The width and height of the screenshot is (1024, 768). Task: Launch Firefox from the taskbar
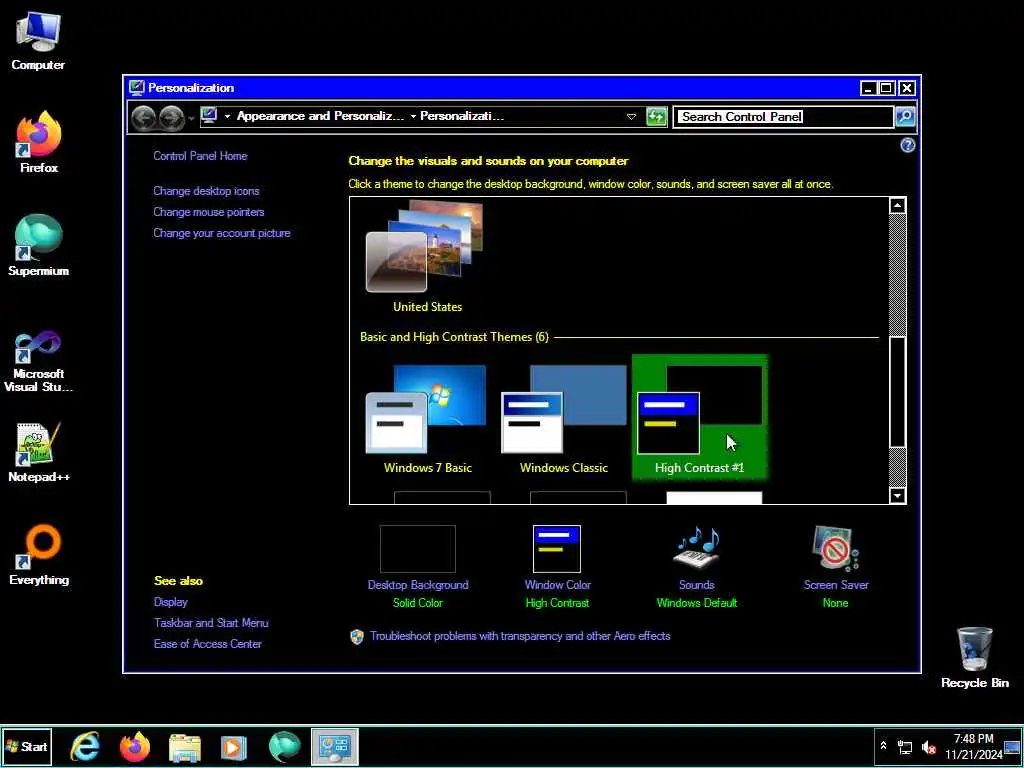135,746
